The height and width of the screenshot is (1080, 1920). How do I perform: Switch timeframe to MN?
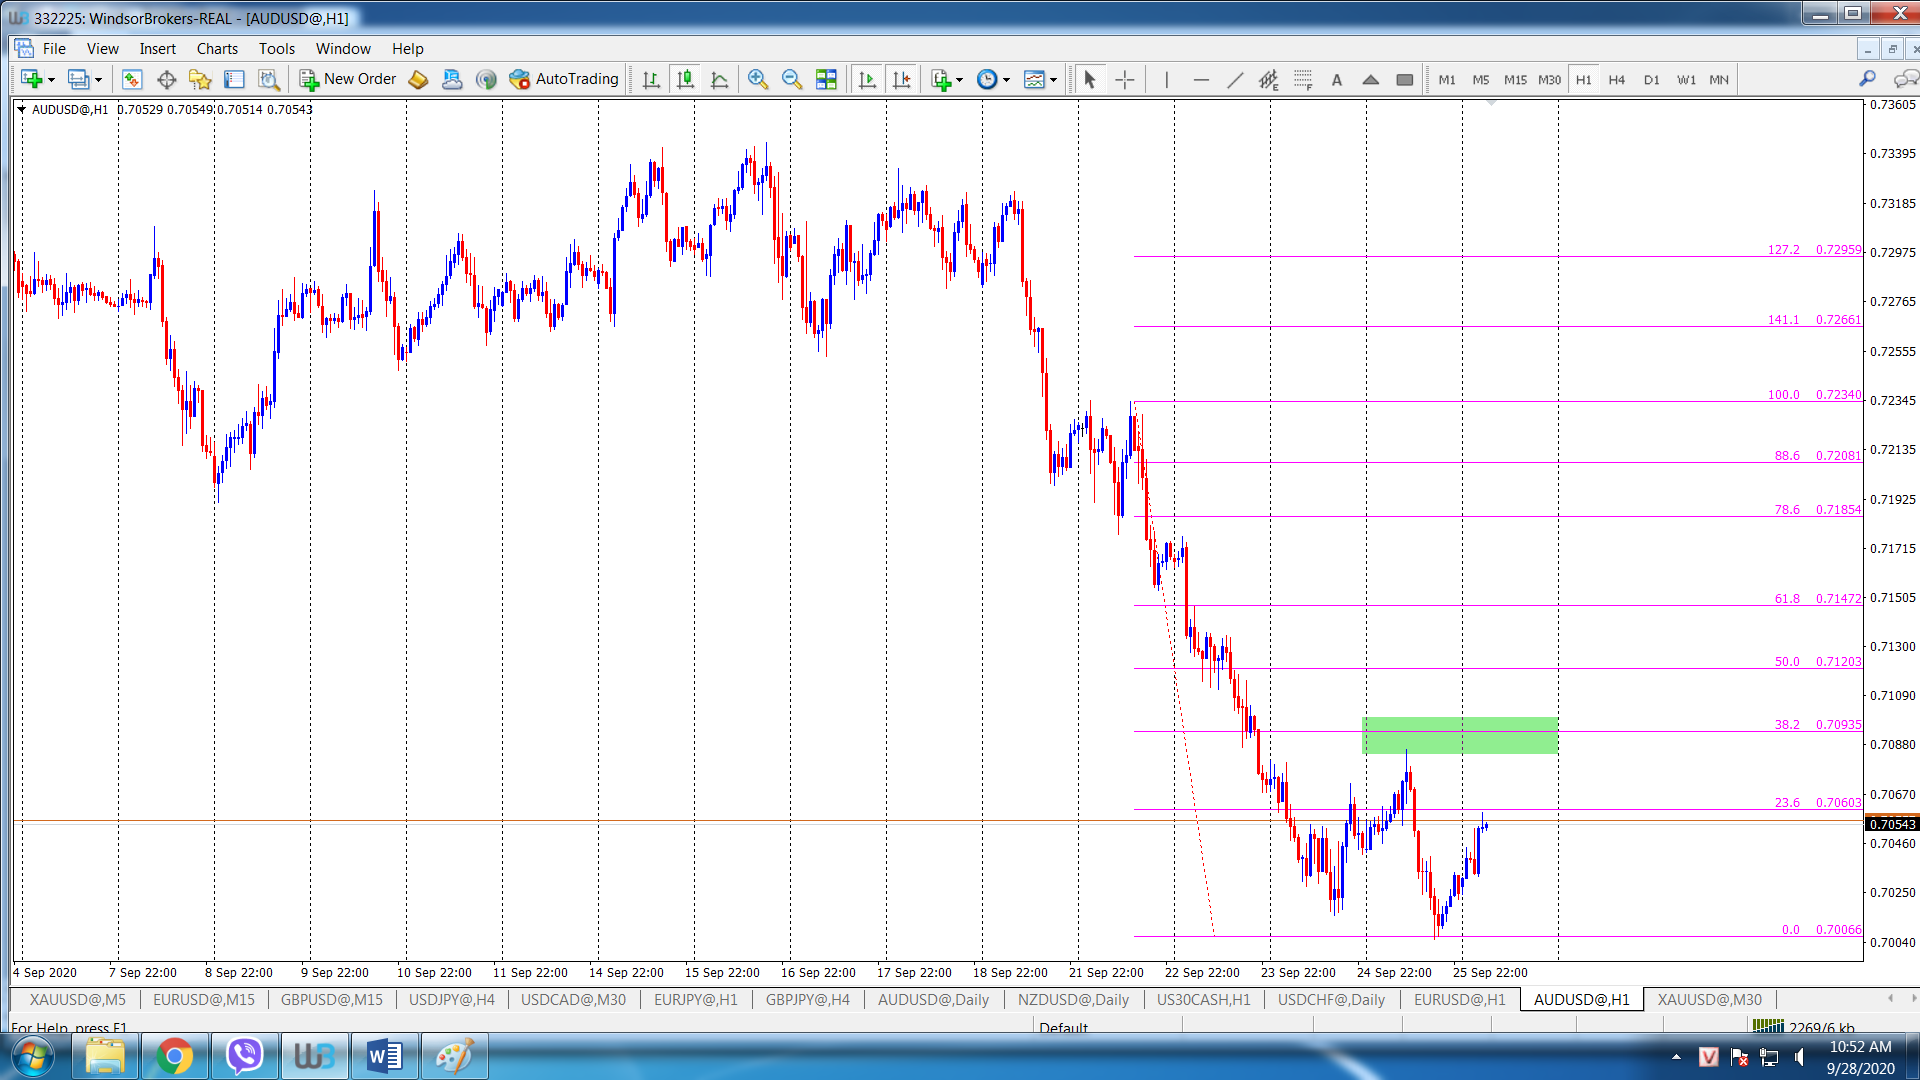1719,79
